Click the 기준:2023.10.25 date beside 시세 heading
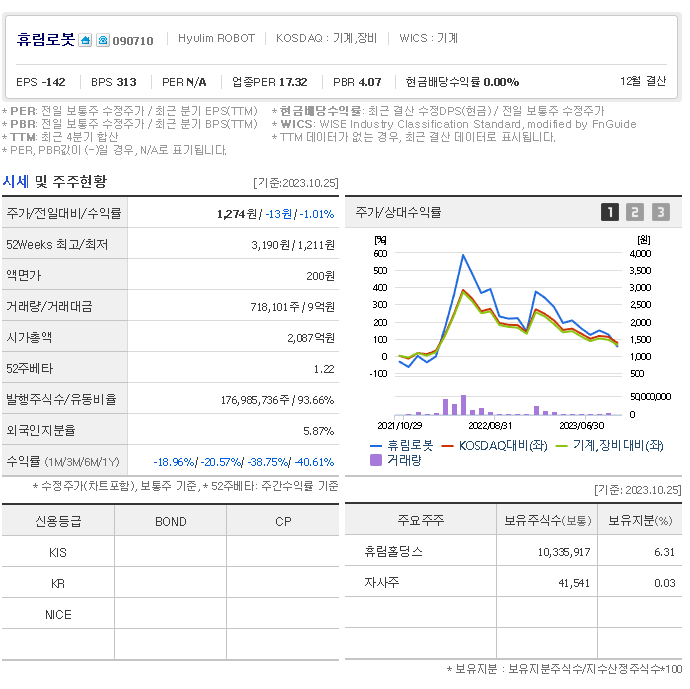690x689 pixels. point(296,183)
